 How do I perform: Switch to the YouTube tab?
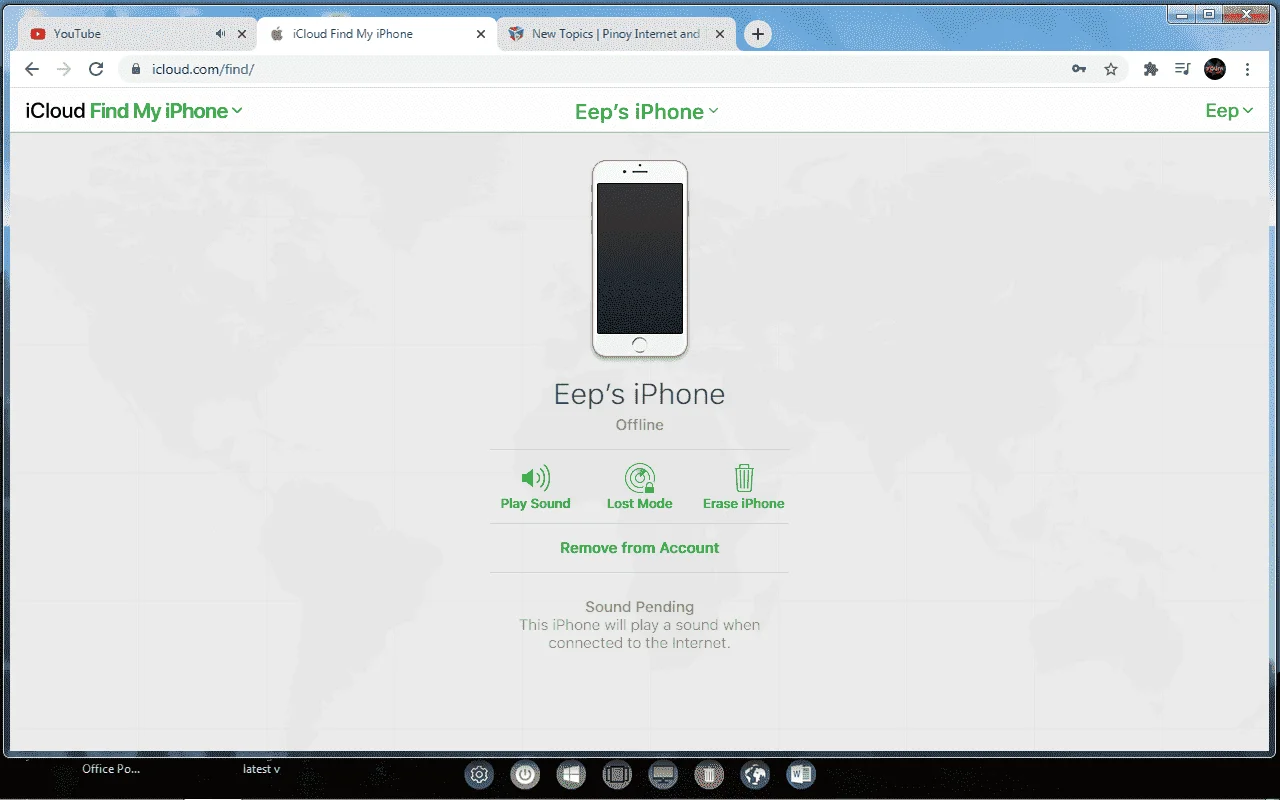click(136, 34)
